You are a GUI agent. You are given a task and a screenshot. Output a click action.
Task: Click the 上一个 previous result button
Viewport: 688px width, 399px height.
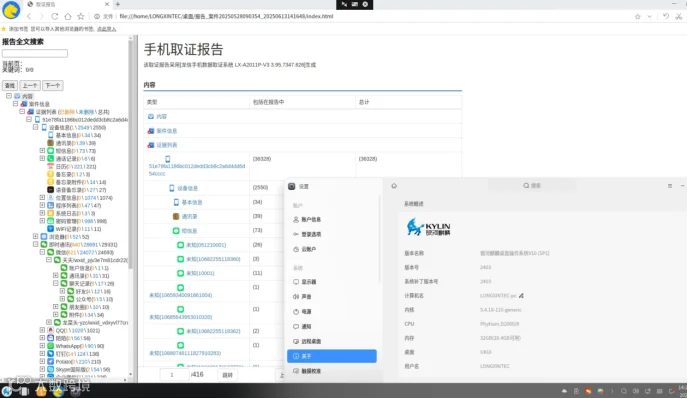click(30, 86)
